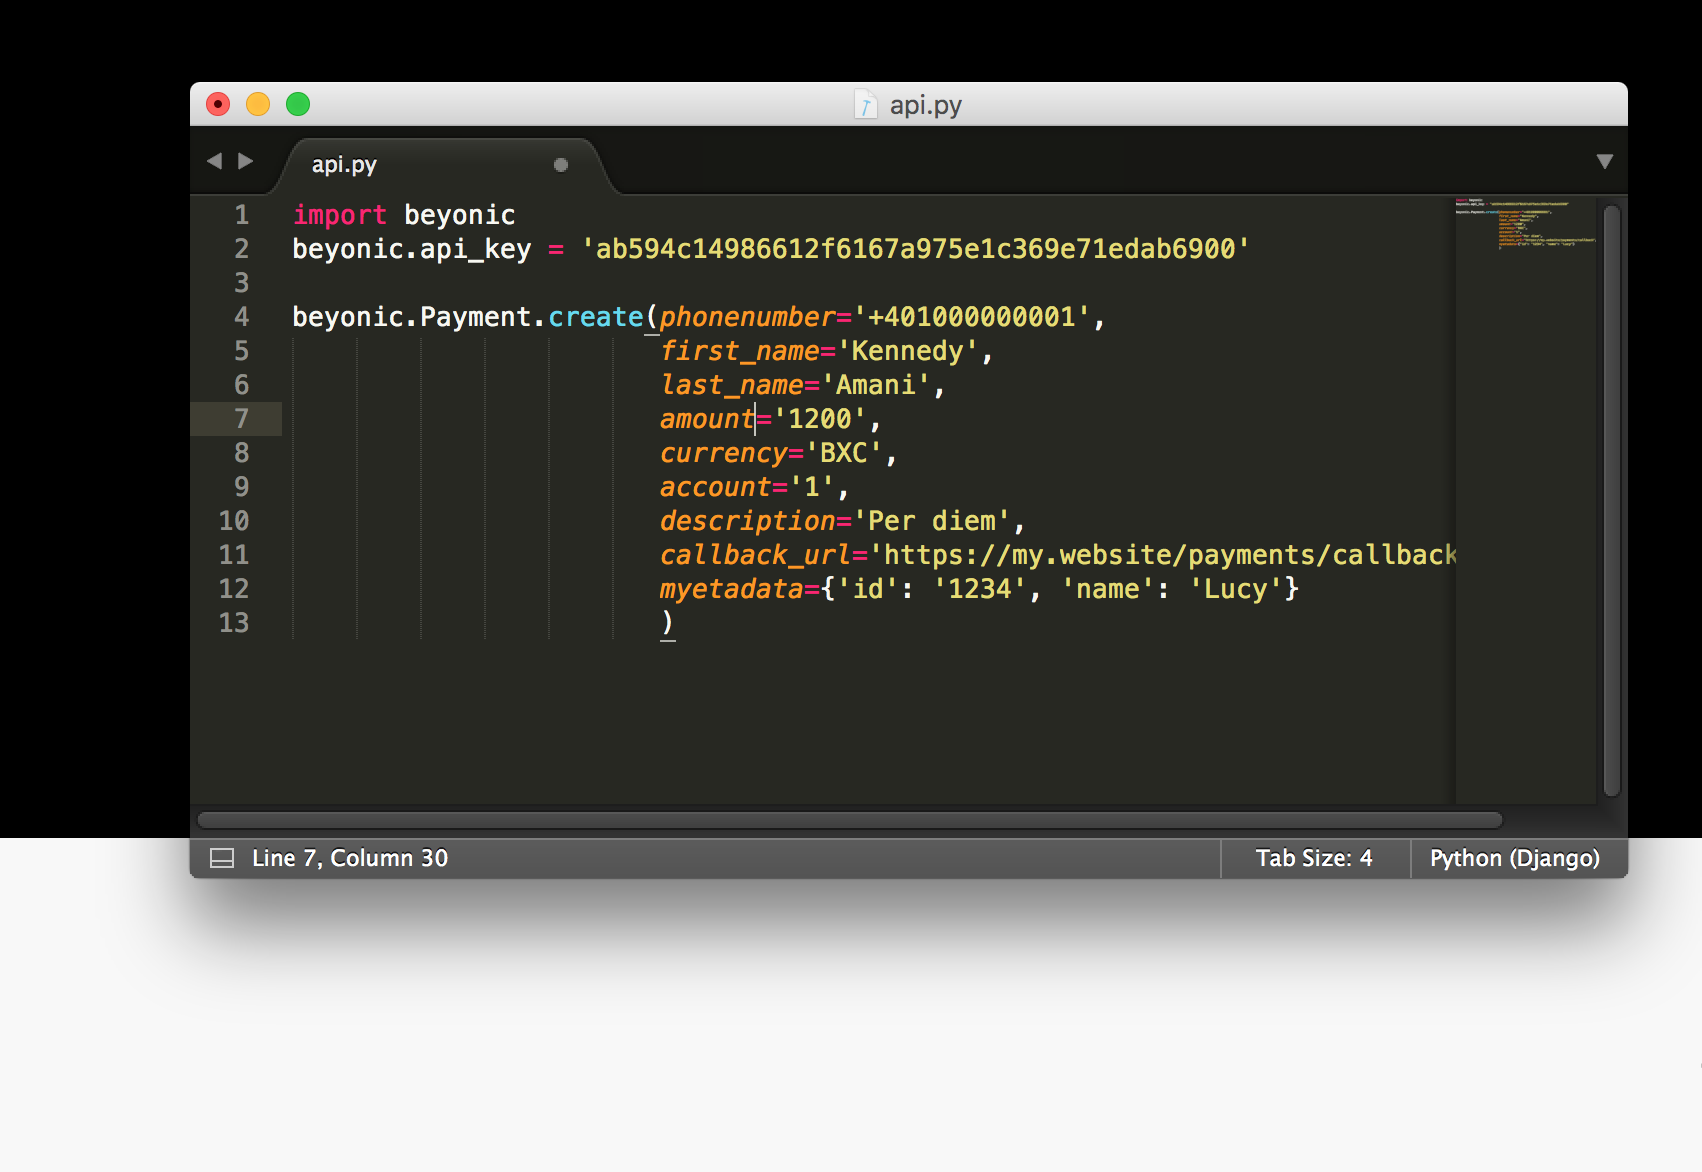
Task: Click the 'description' parameter
Action: pos(748,521)
